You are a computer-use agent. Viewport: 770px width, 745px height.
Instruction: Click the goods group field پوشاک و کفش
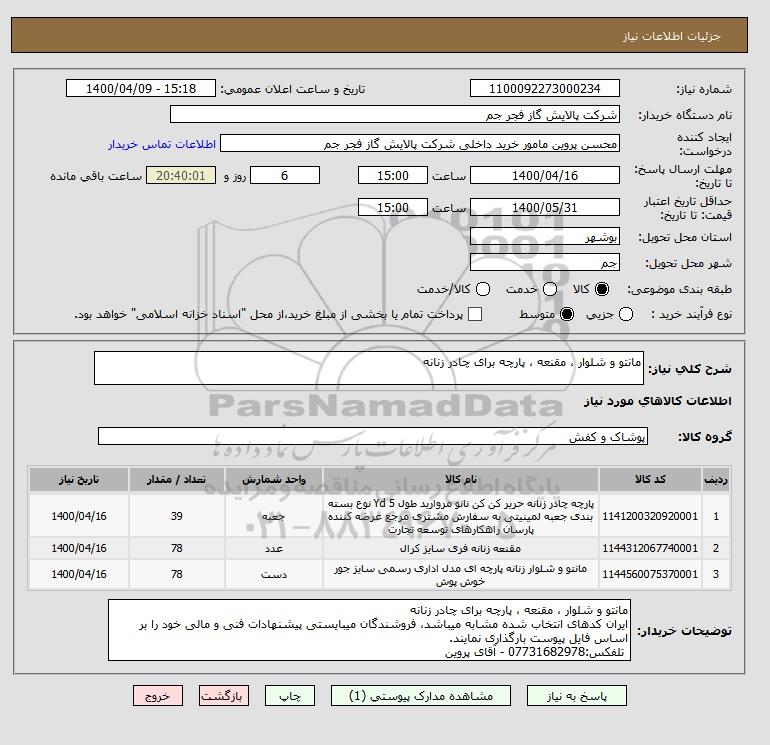pyautogui.click(x=373, y=436)
